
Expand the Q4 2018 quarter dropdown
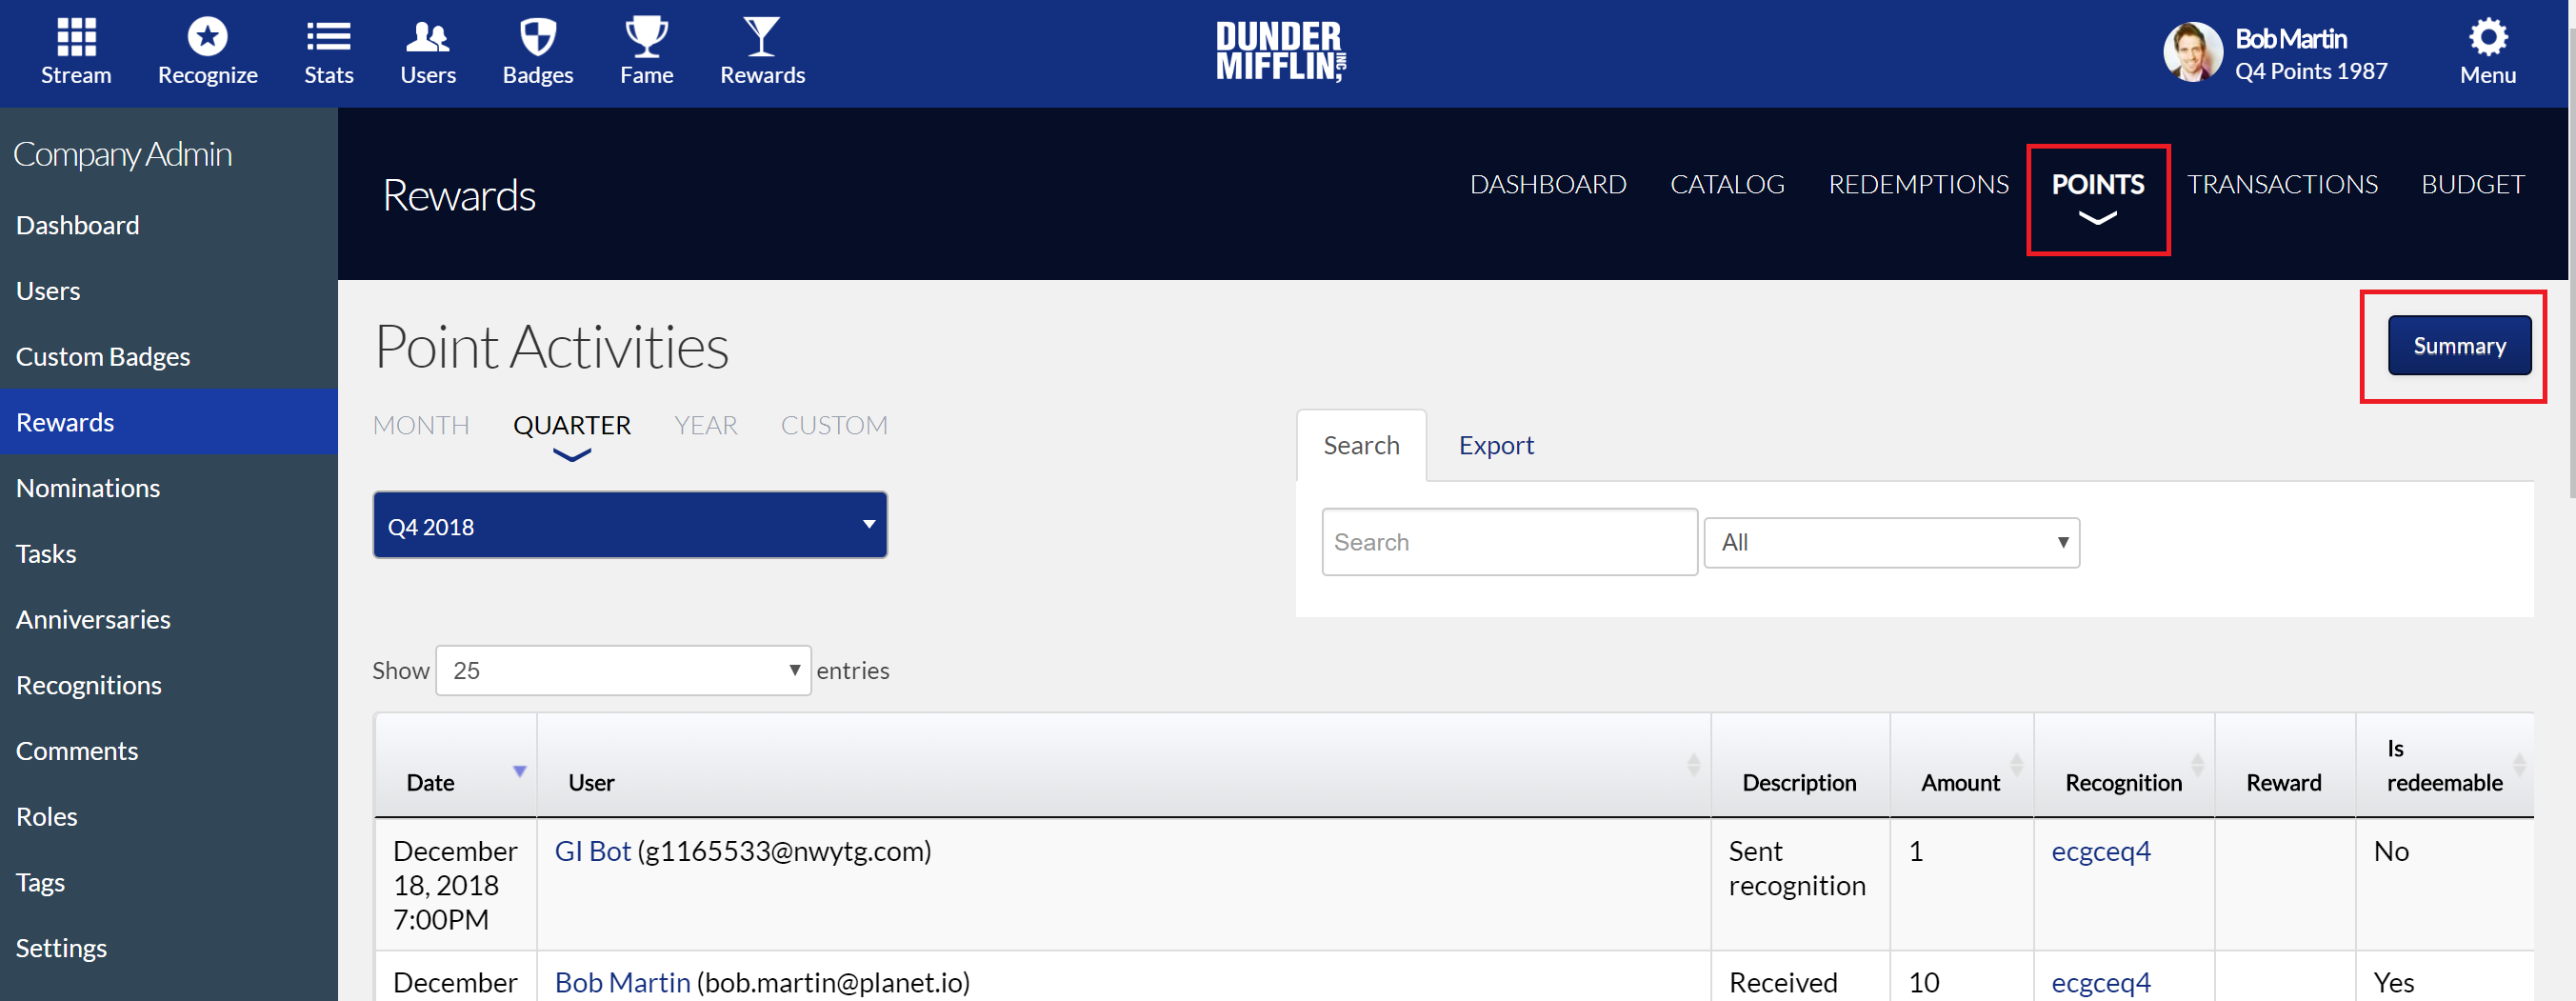coord(630,525)
